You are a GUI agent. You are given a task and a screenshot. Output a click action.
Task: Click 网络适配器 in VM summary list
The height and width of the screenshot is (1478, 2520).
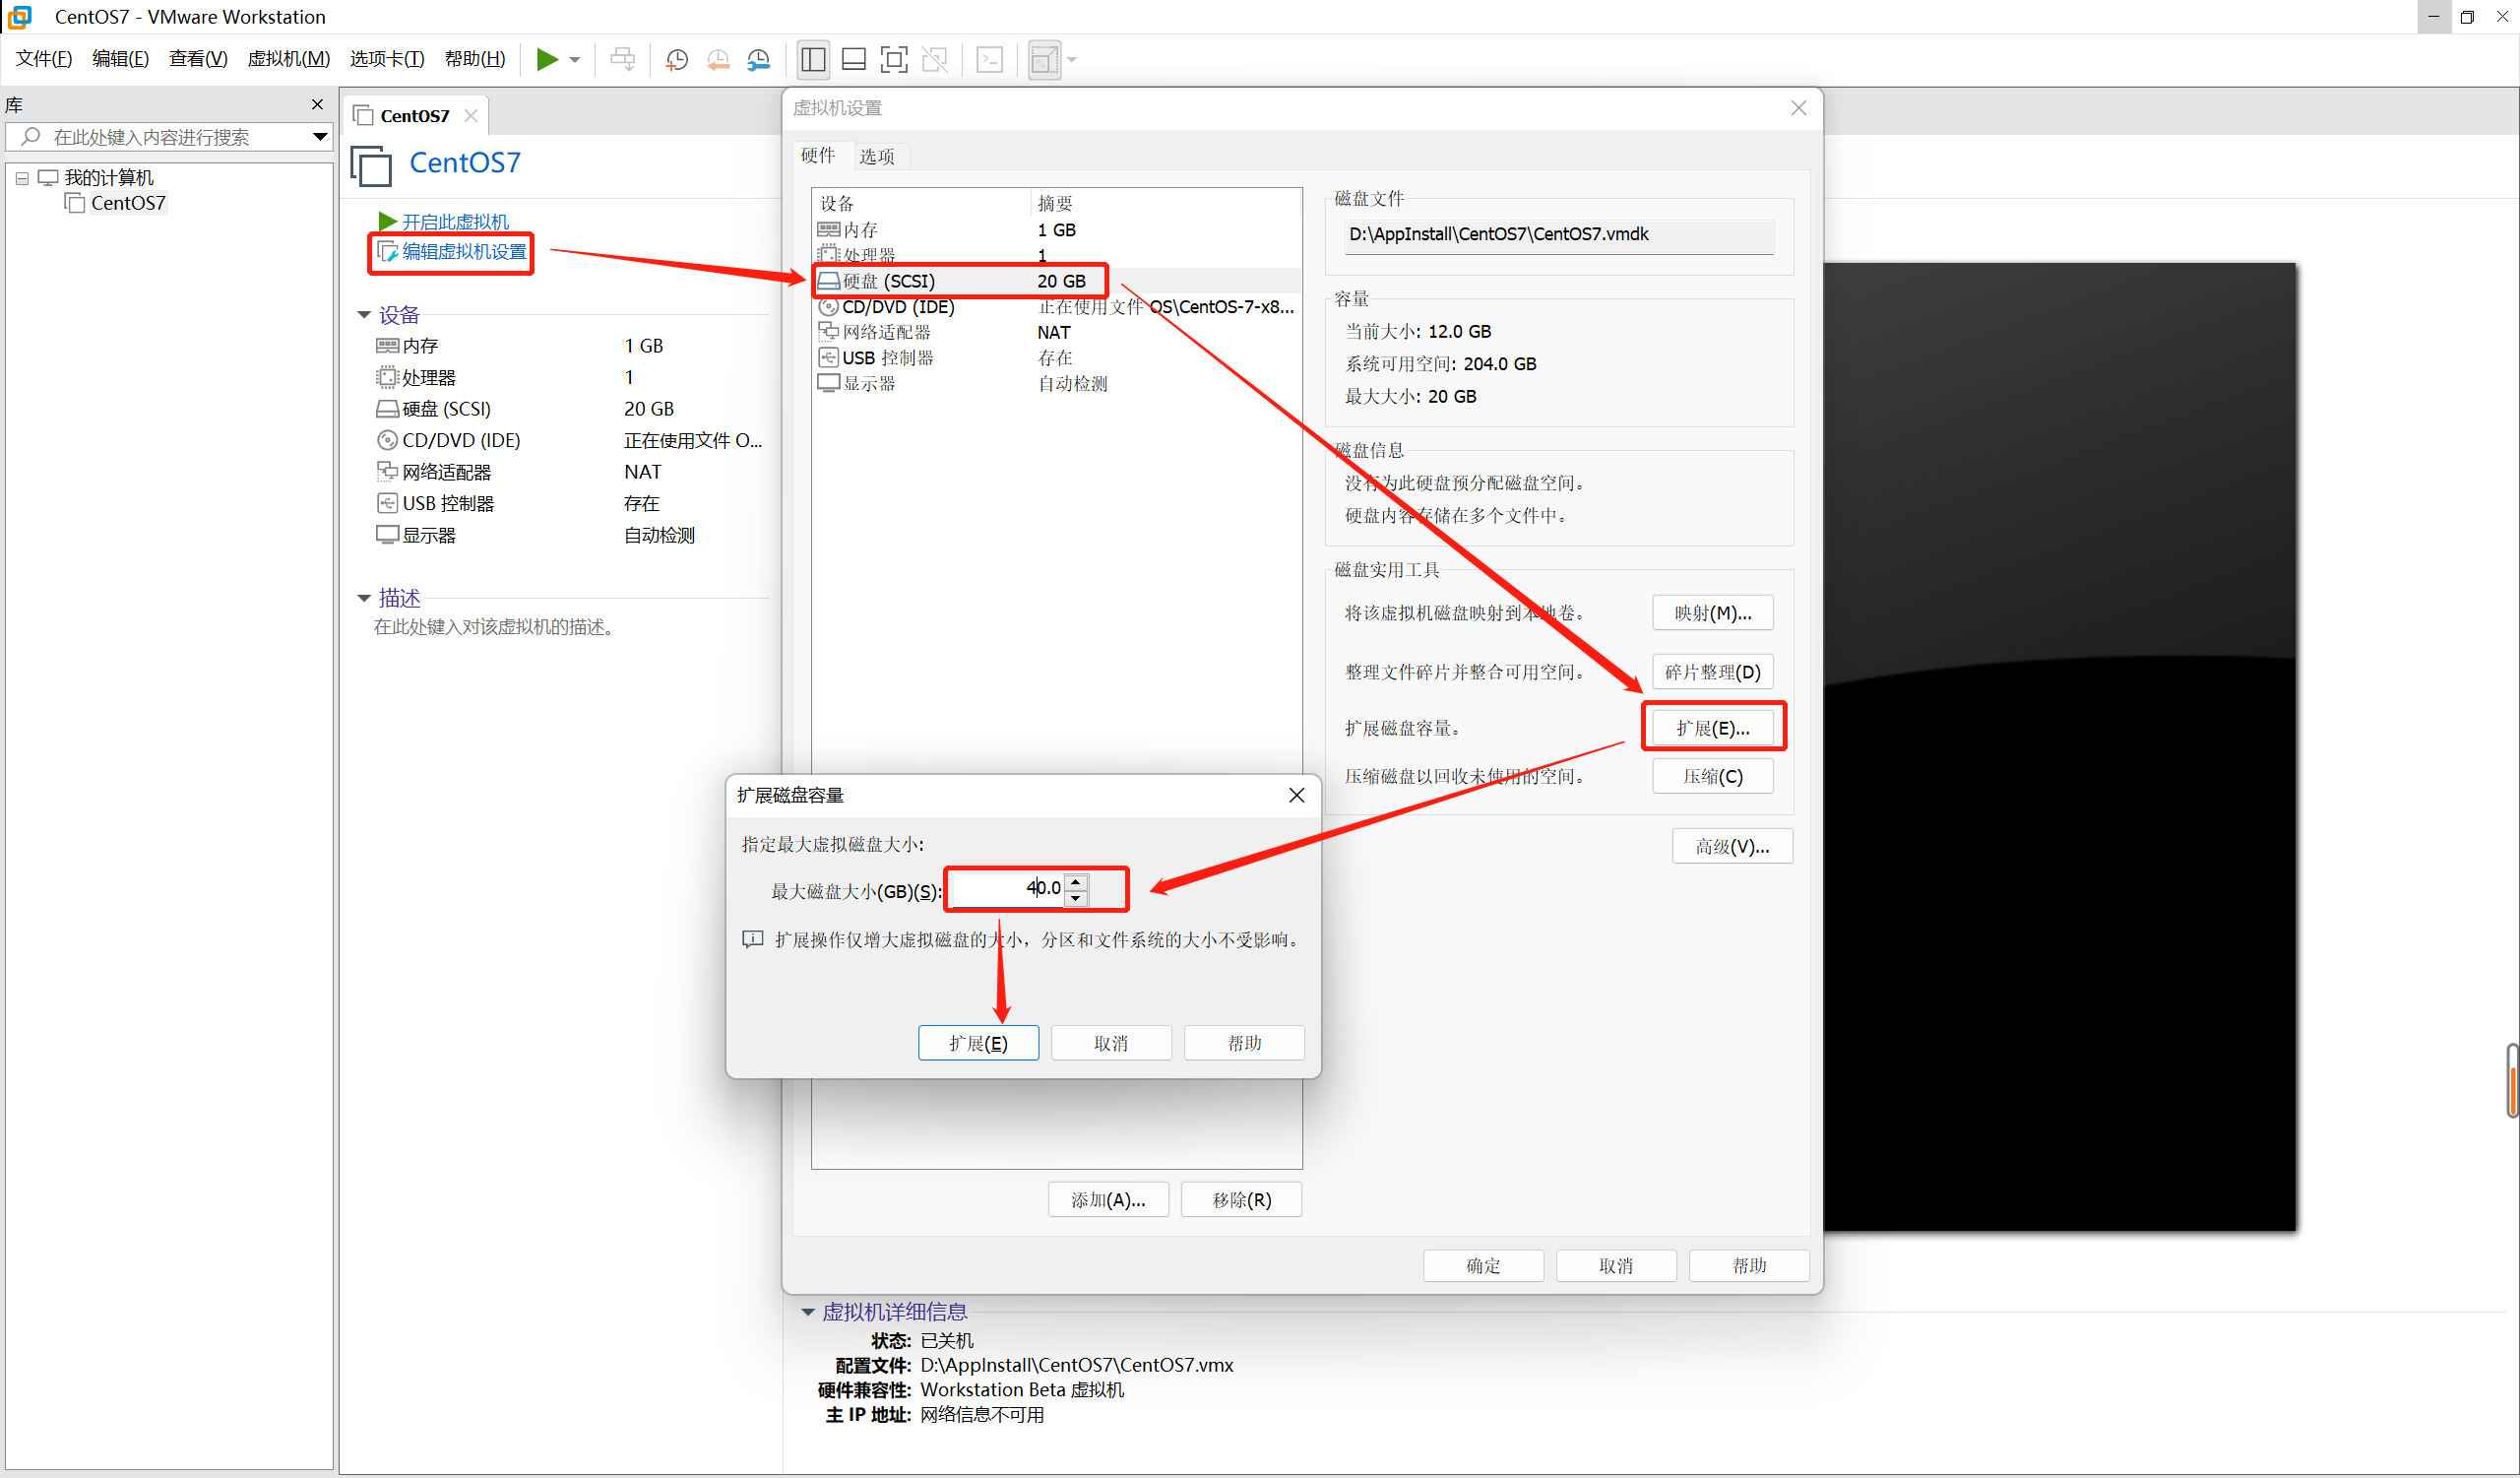(446, 472)
